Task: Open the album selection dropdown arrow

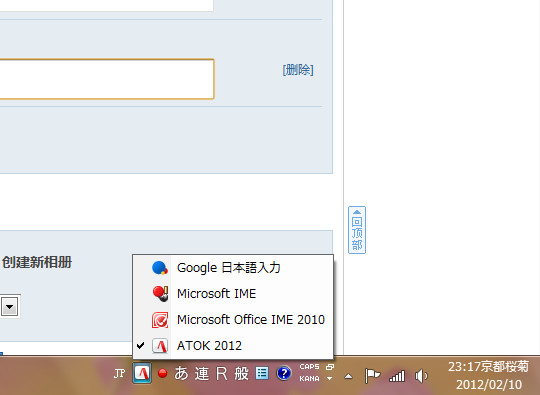Action: (9, 306)
